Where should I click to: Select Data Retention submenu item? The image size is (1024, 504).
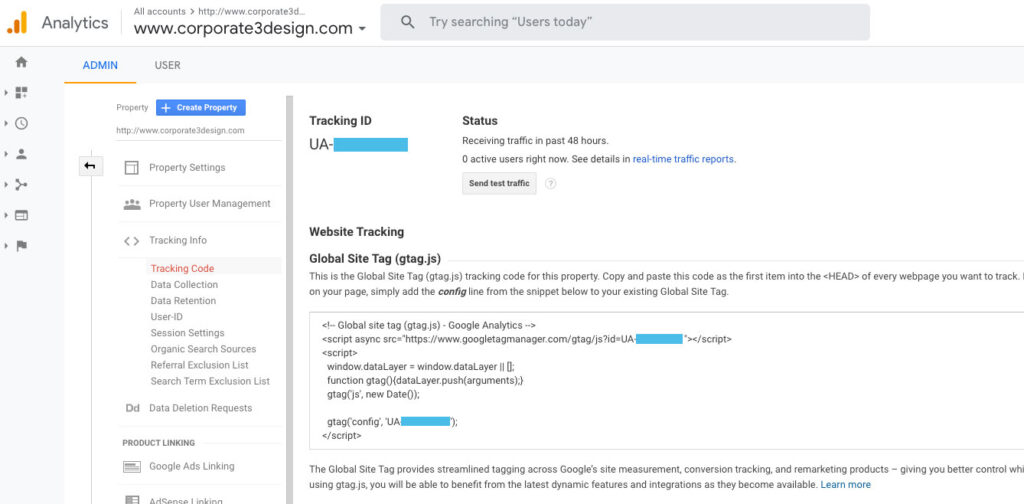tap(183, 301)
